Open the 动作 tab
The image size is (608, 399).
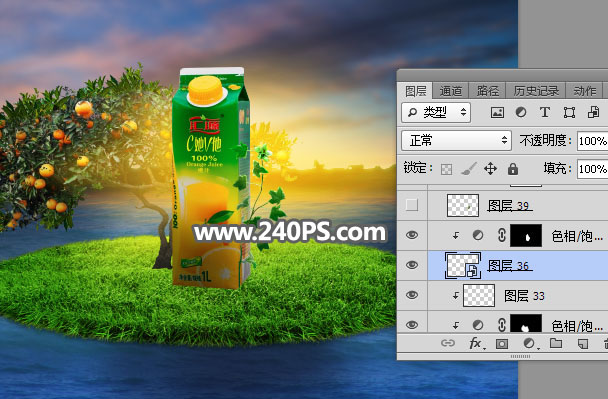[584, 91]
